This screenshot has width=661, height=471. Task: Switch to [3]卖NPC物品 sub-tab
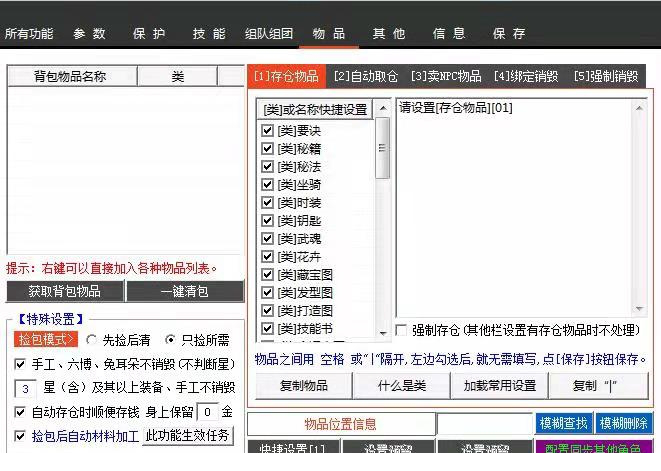click(446, 76)
